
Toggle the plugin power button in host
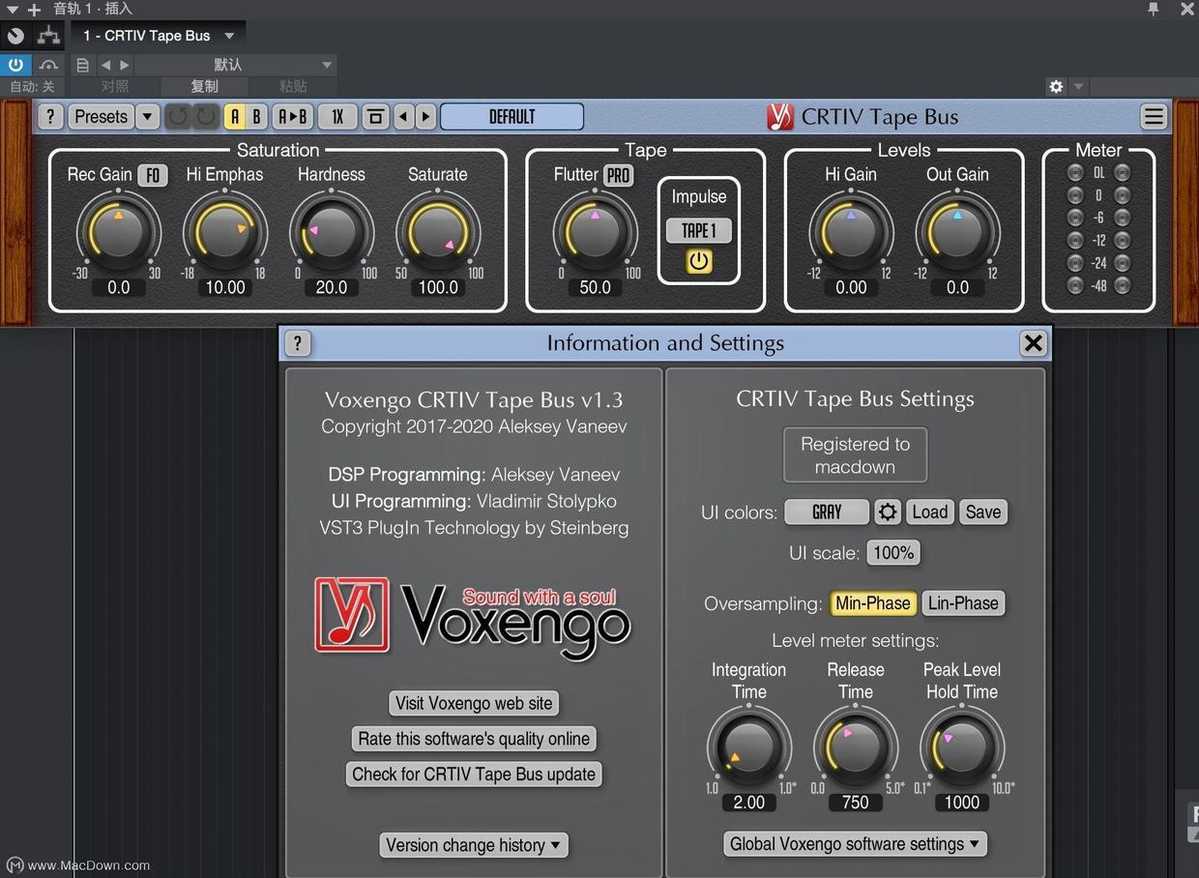click(15, 64)
